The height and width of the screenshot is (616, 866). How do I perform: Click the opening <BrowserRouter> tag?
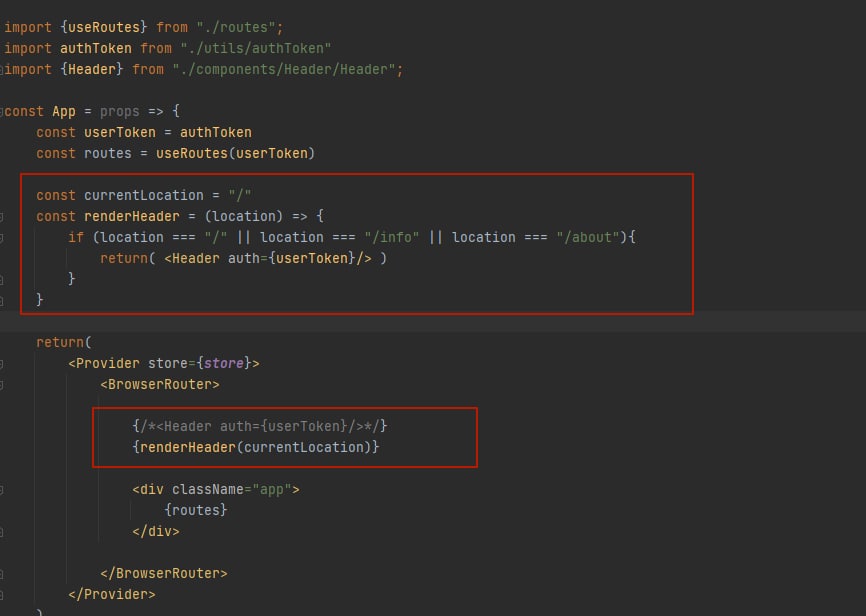tap(160, 384)
